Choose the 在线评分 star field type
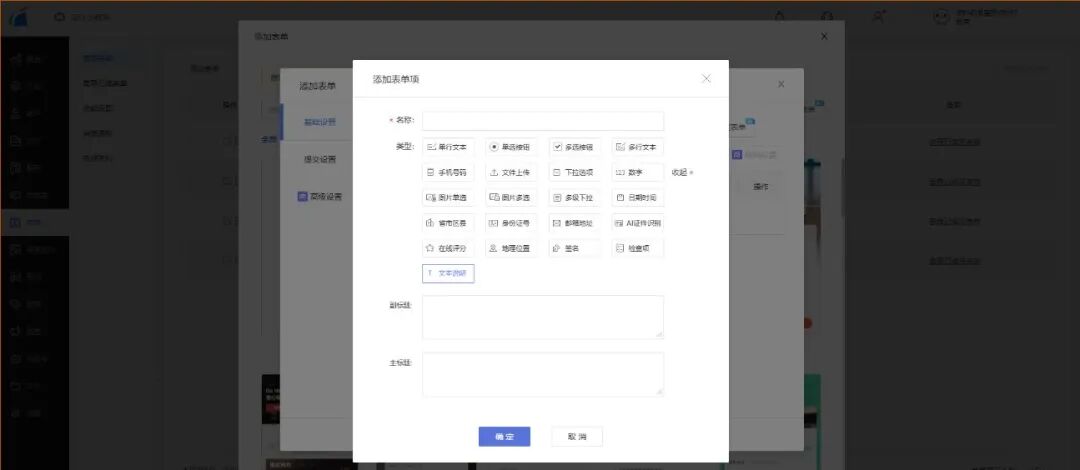Screen dimensions: 1080x470 [x=448, y=249]
